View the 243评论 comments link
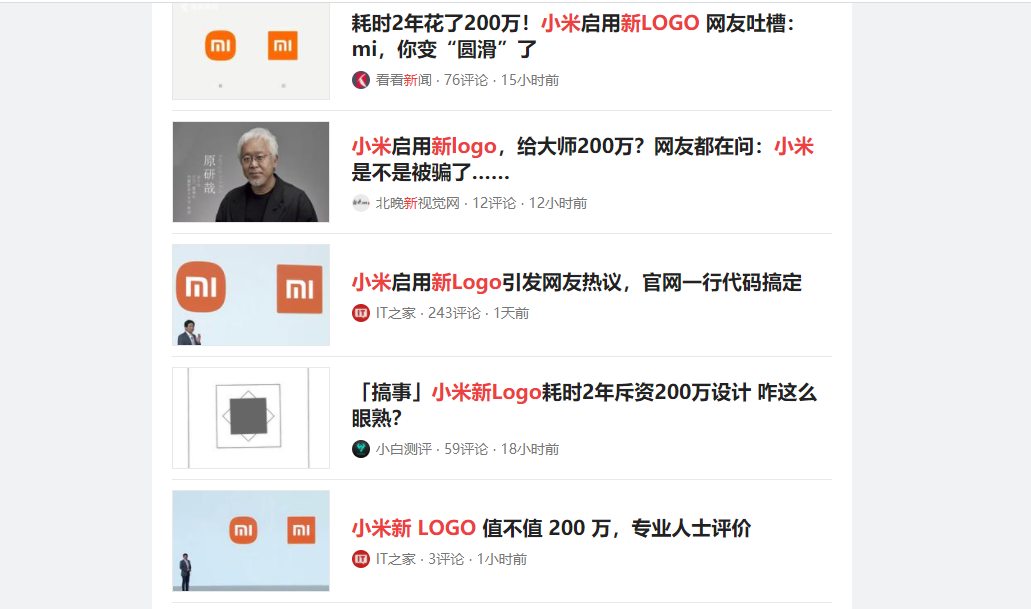 pos(454,313)
